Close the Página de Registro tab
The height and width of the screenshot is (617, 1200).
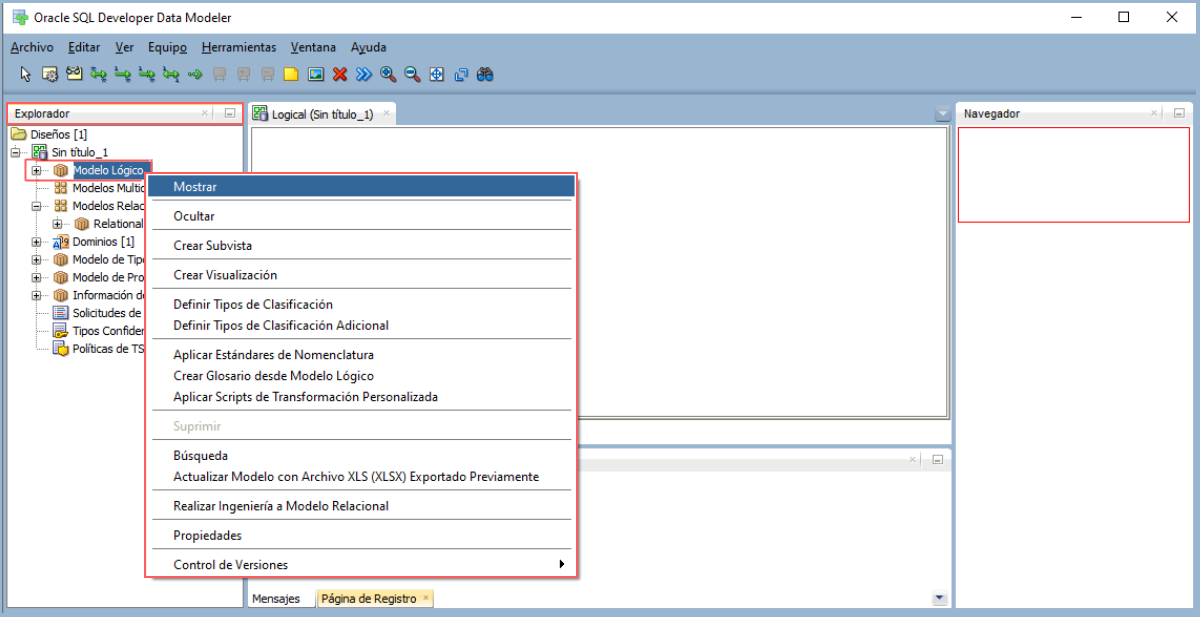[425, 598]
